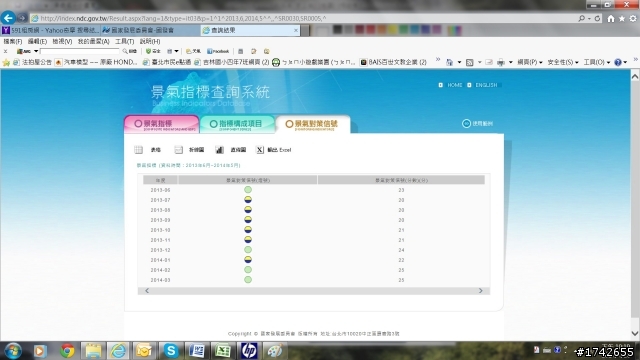The width and height of the screenshot is (640, 360).
Task: Click inside the toolbar search input field
Action: pos(80,51)
